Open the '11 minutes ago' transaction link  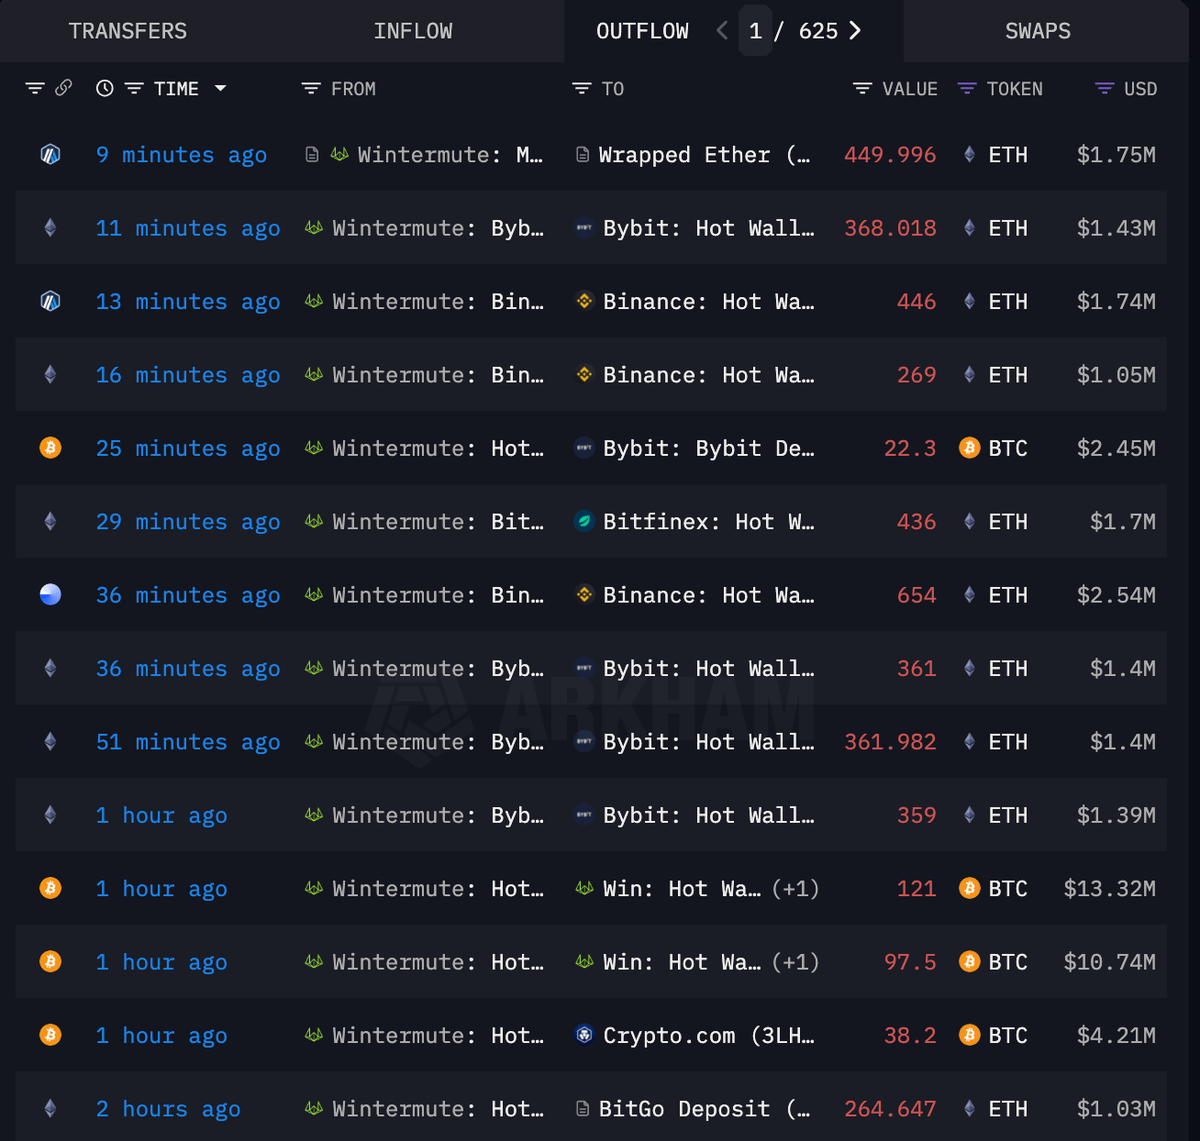pyautogui.click(x=188, y=228)
